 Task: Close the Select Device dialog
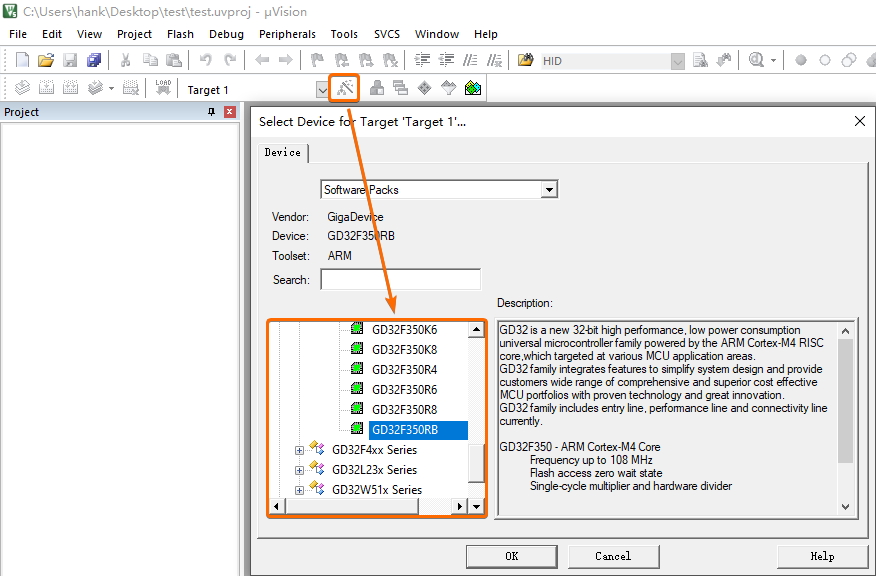coord(860,121)
